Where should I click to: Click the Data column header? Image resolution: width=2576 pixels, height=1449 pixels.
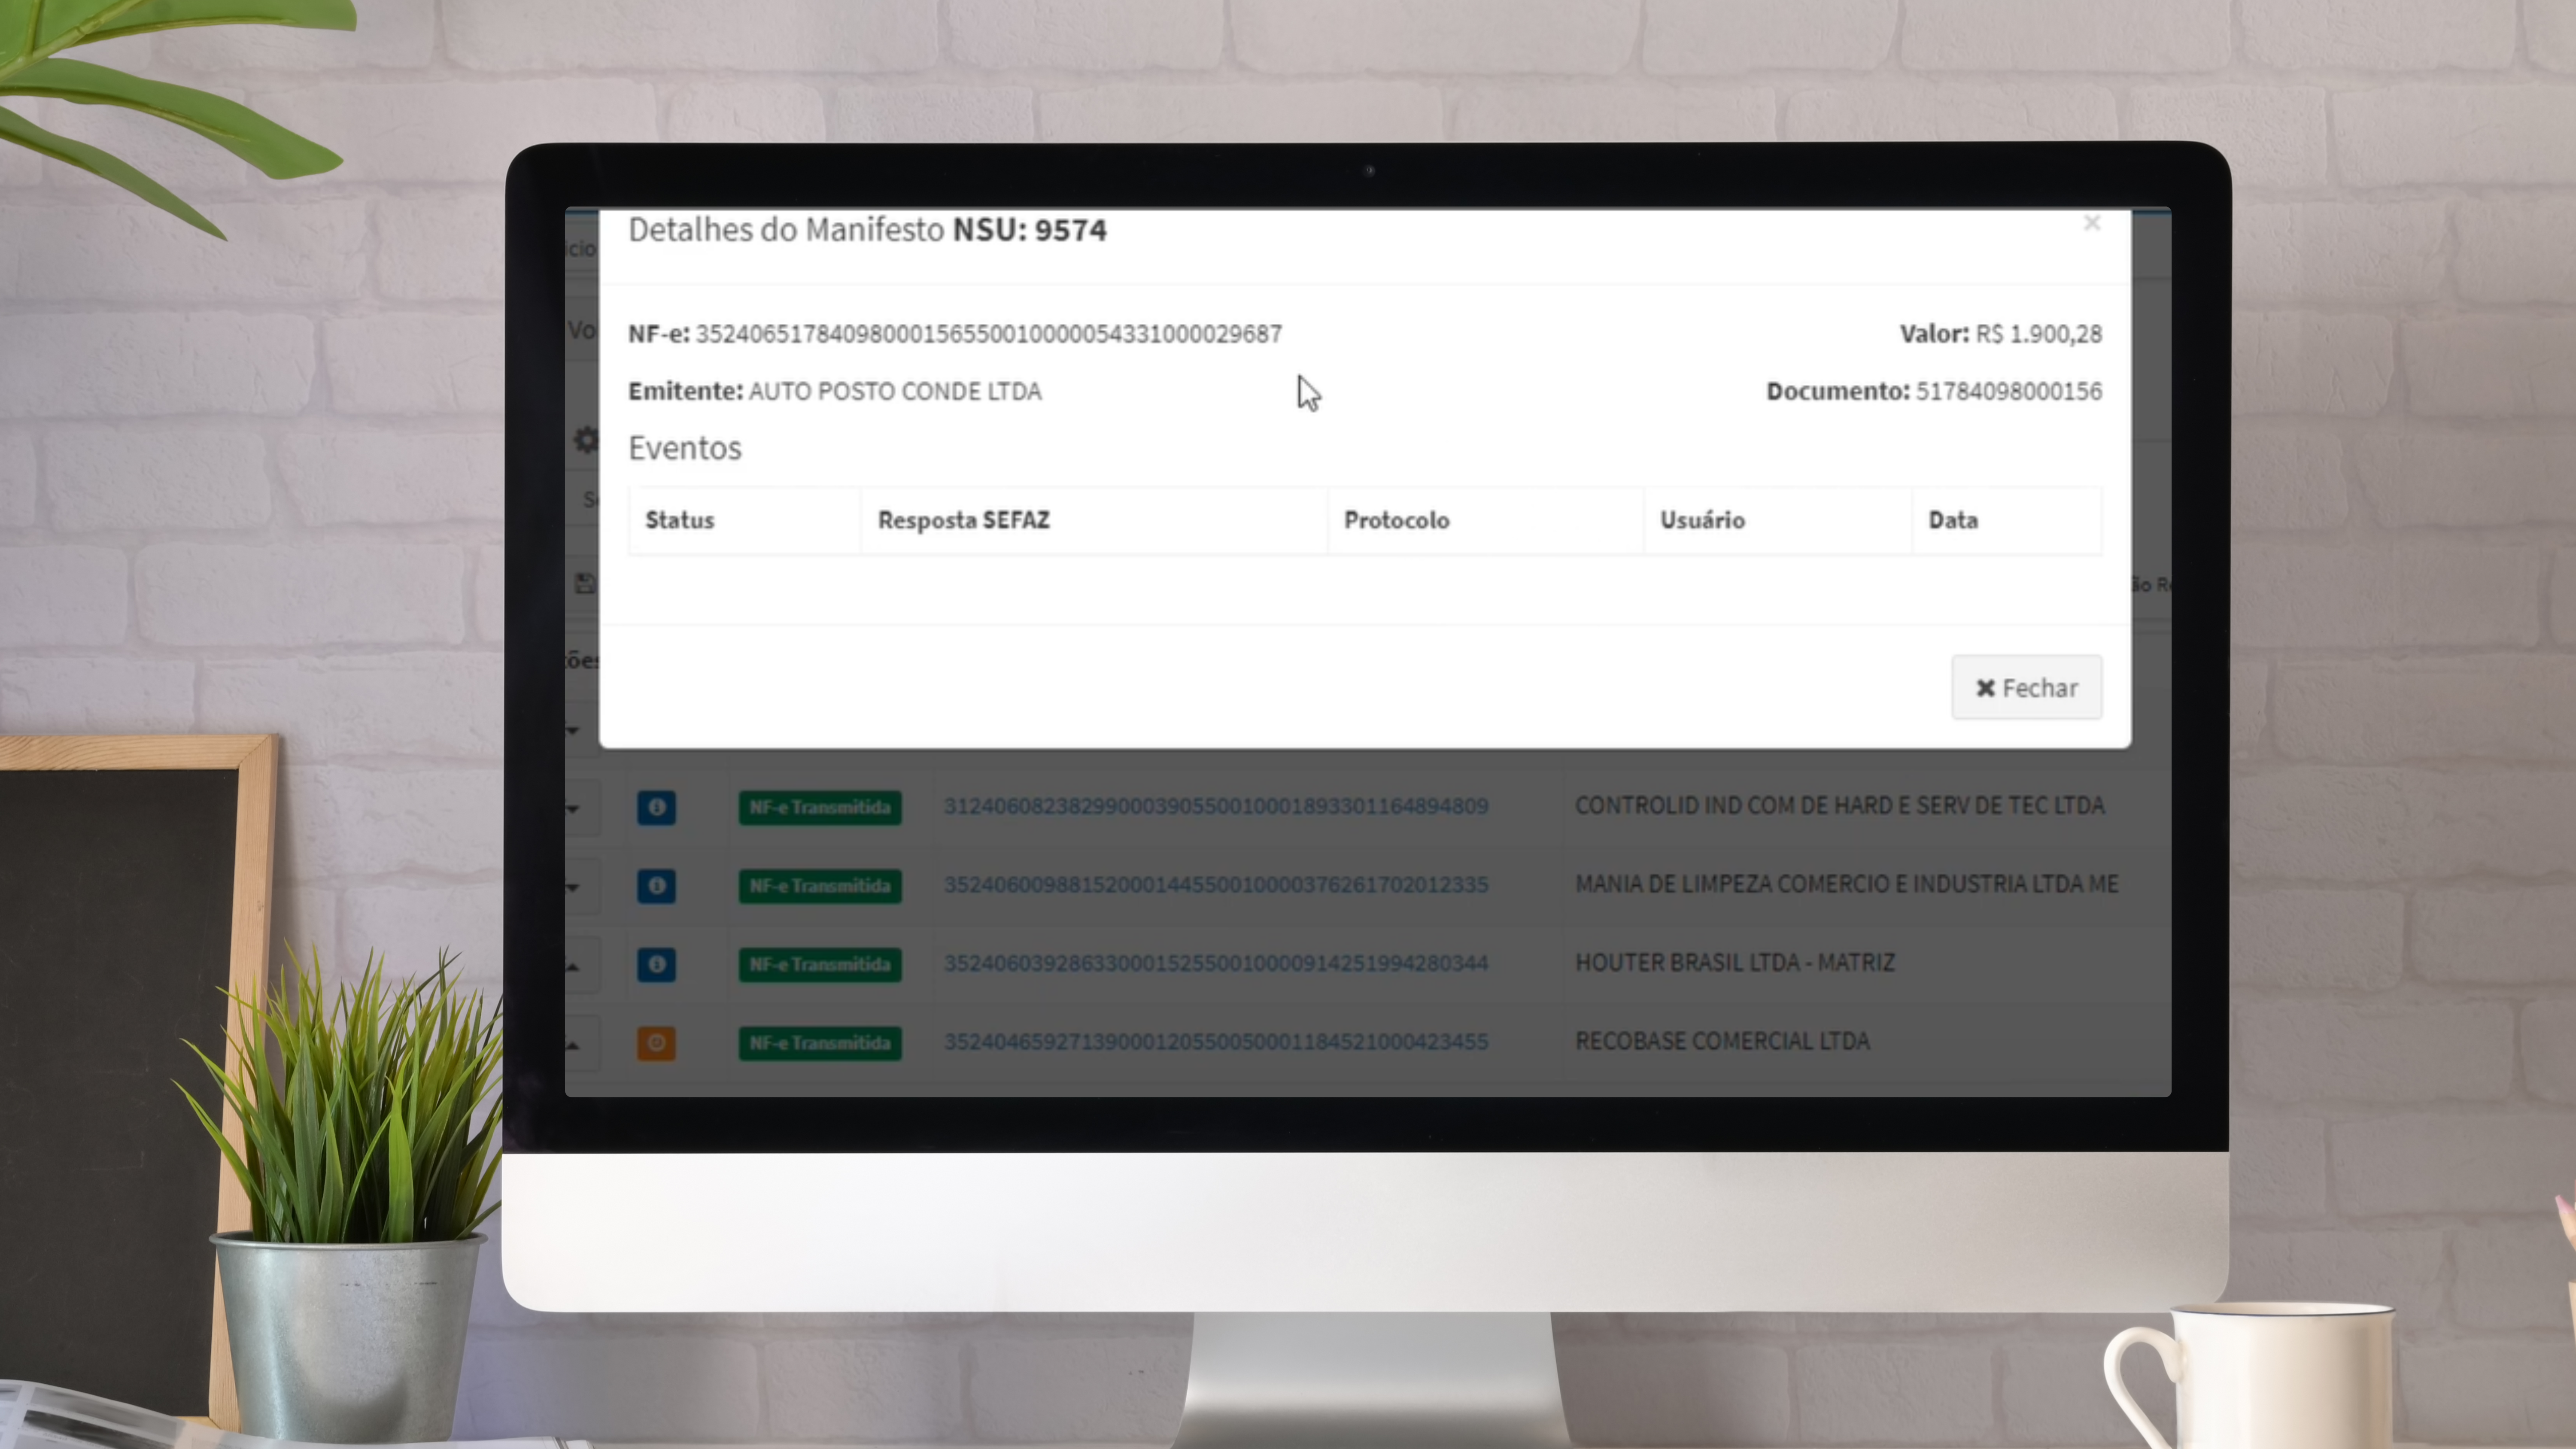coord(1952,520)
